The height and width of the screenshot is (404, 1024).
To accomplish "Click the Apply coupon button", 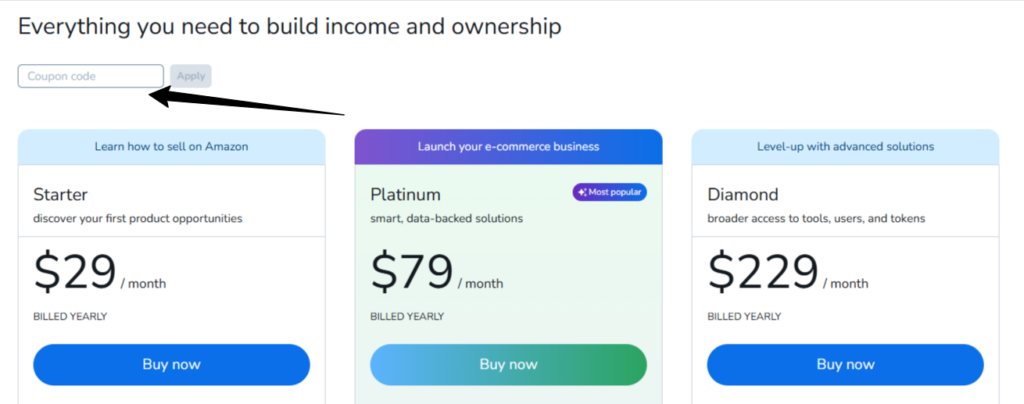I will coord(191,76).
